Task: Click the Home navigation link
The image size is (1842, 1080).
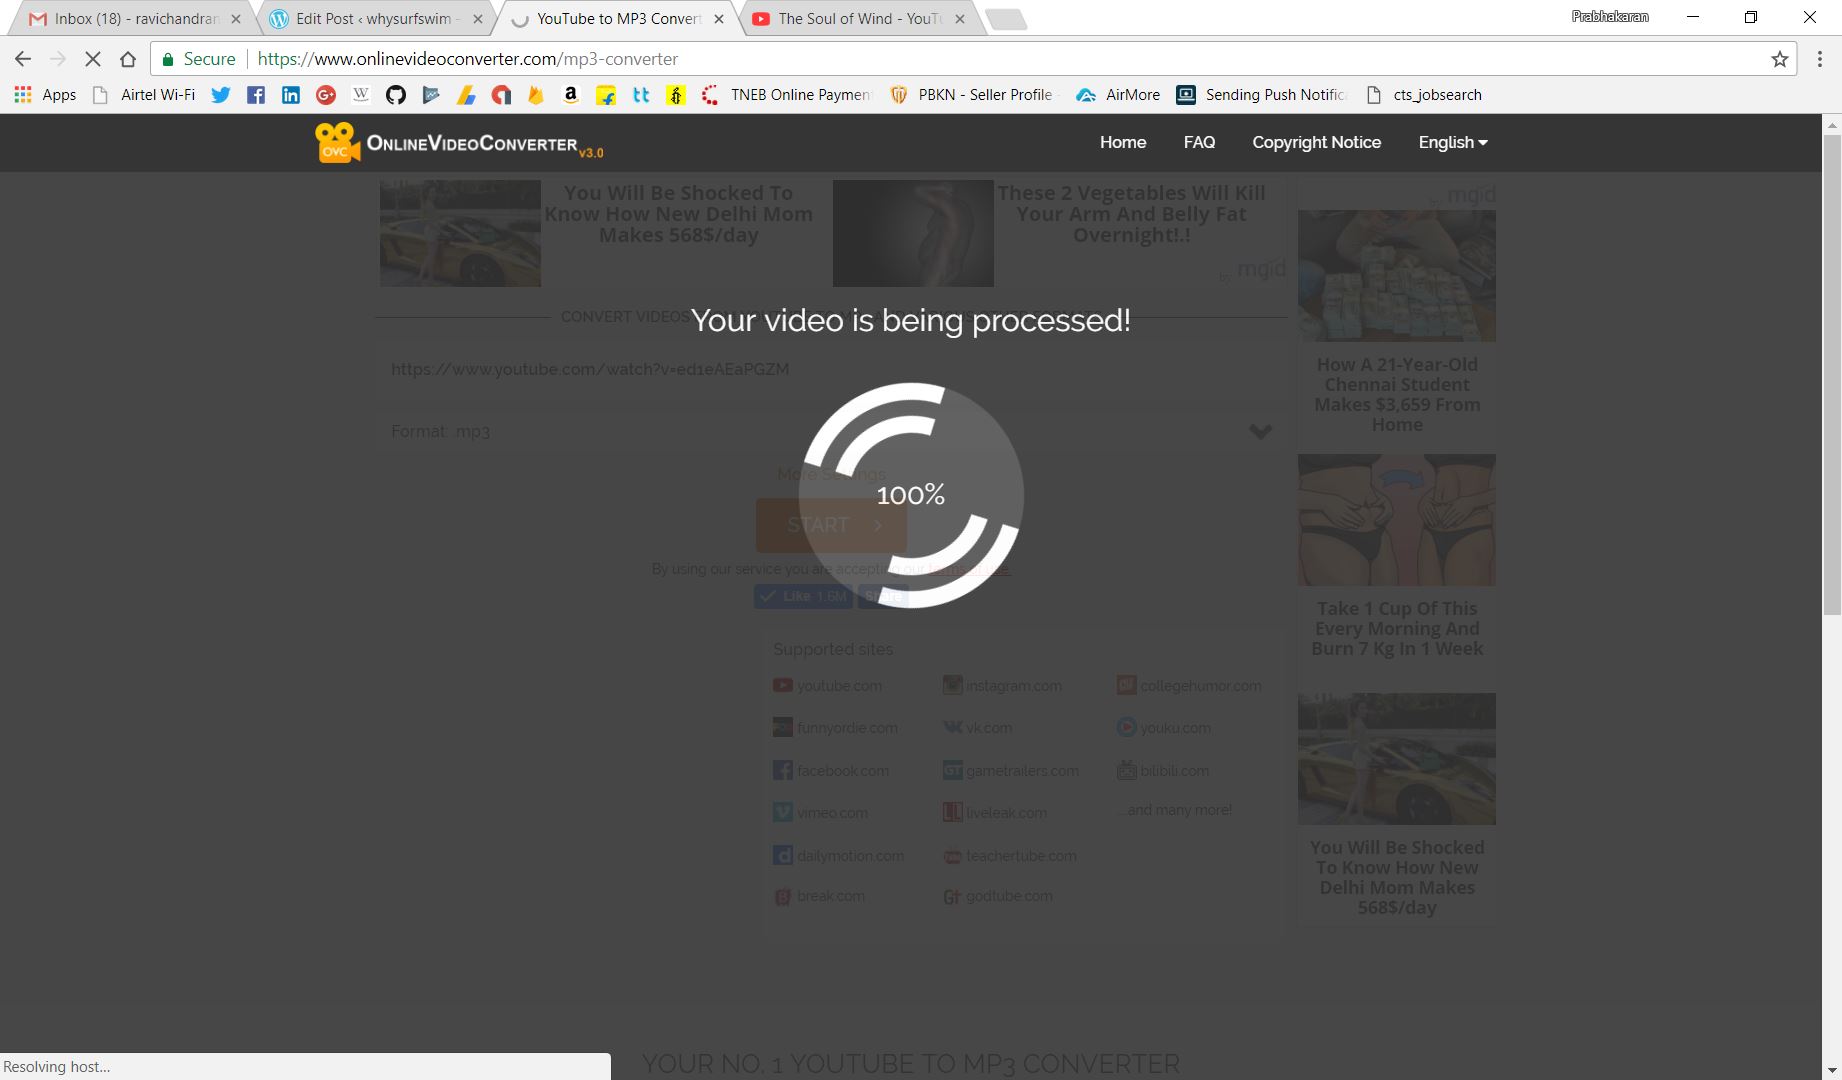Action: [x=1122, y=142]
